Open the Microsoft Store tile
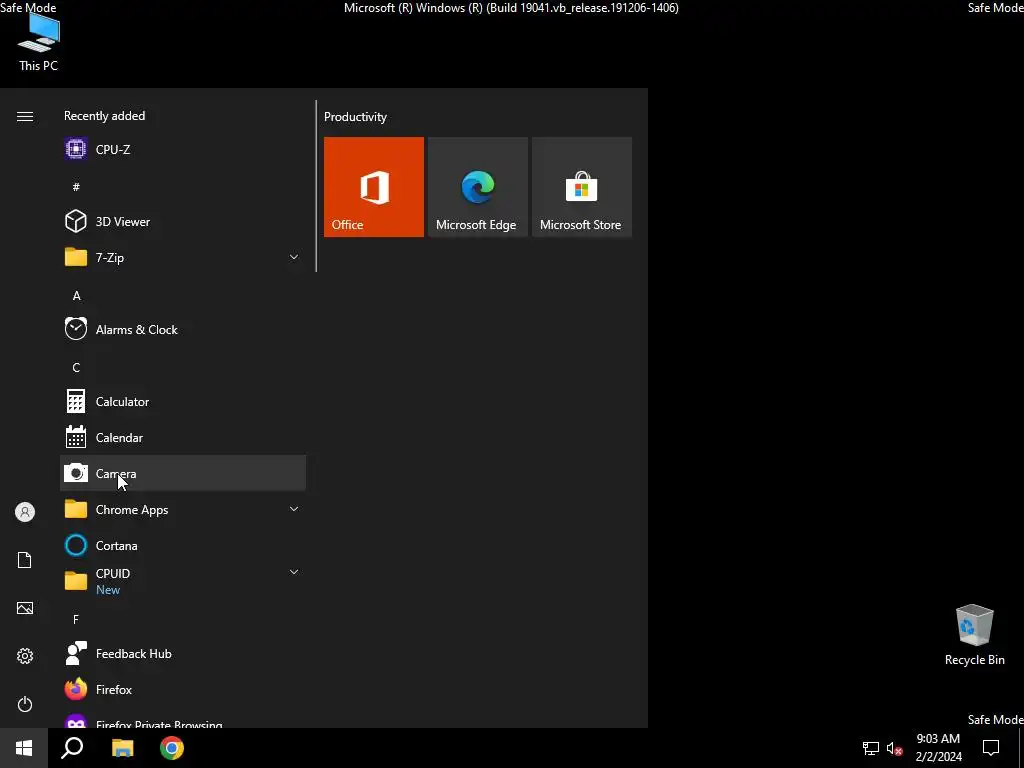1024x768 pixels. (x=582, y=187)
